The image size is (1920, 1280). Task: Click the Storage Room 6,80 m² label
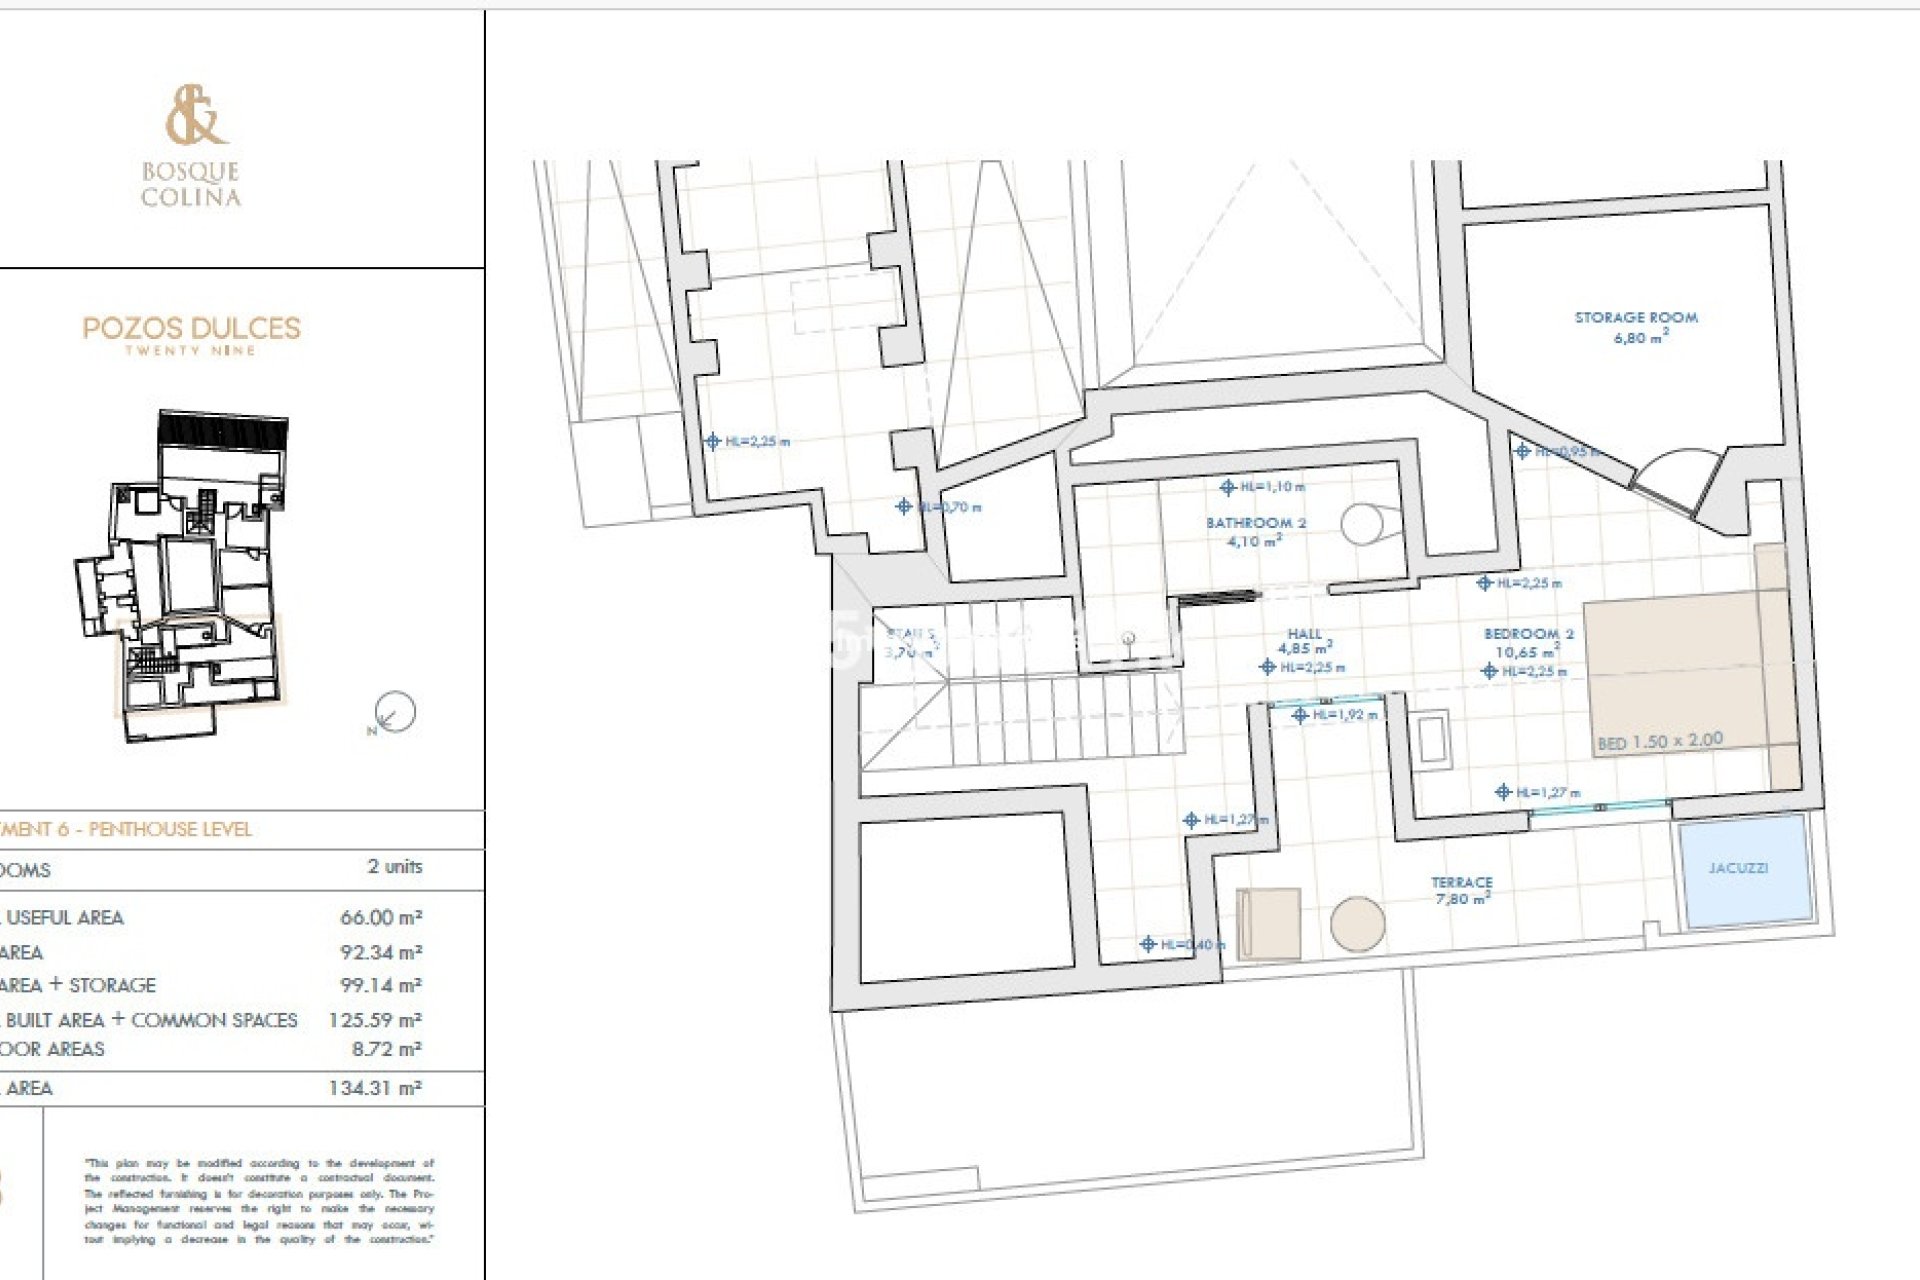(1636, 327)
